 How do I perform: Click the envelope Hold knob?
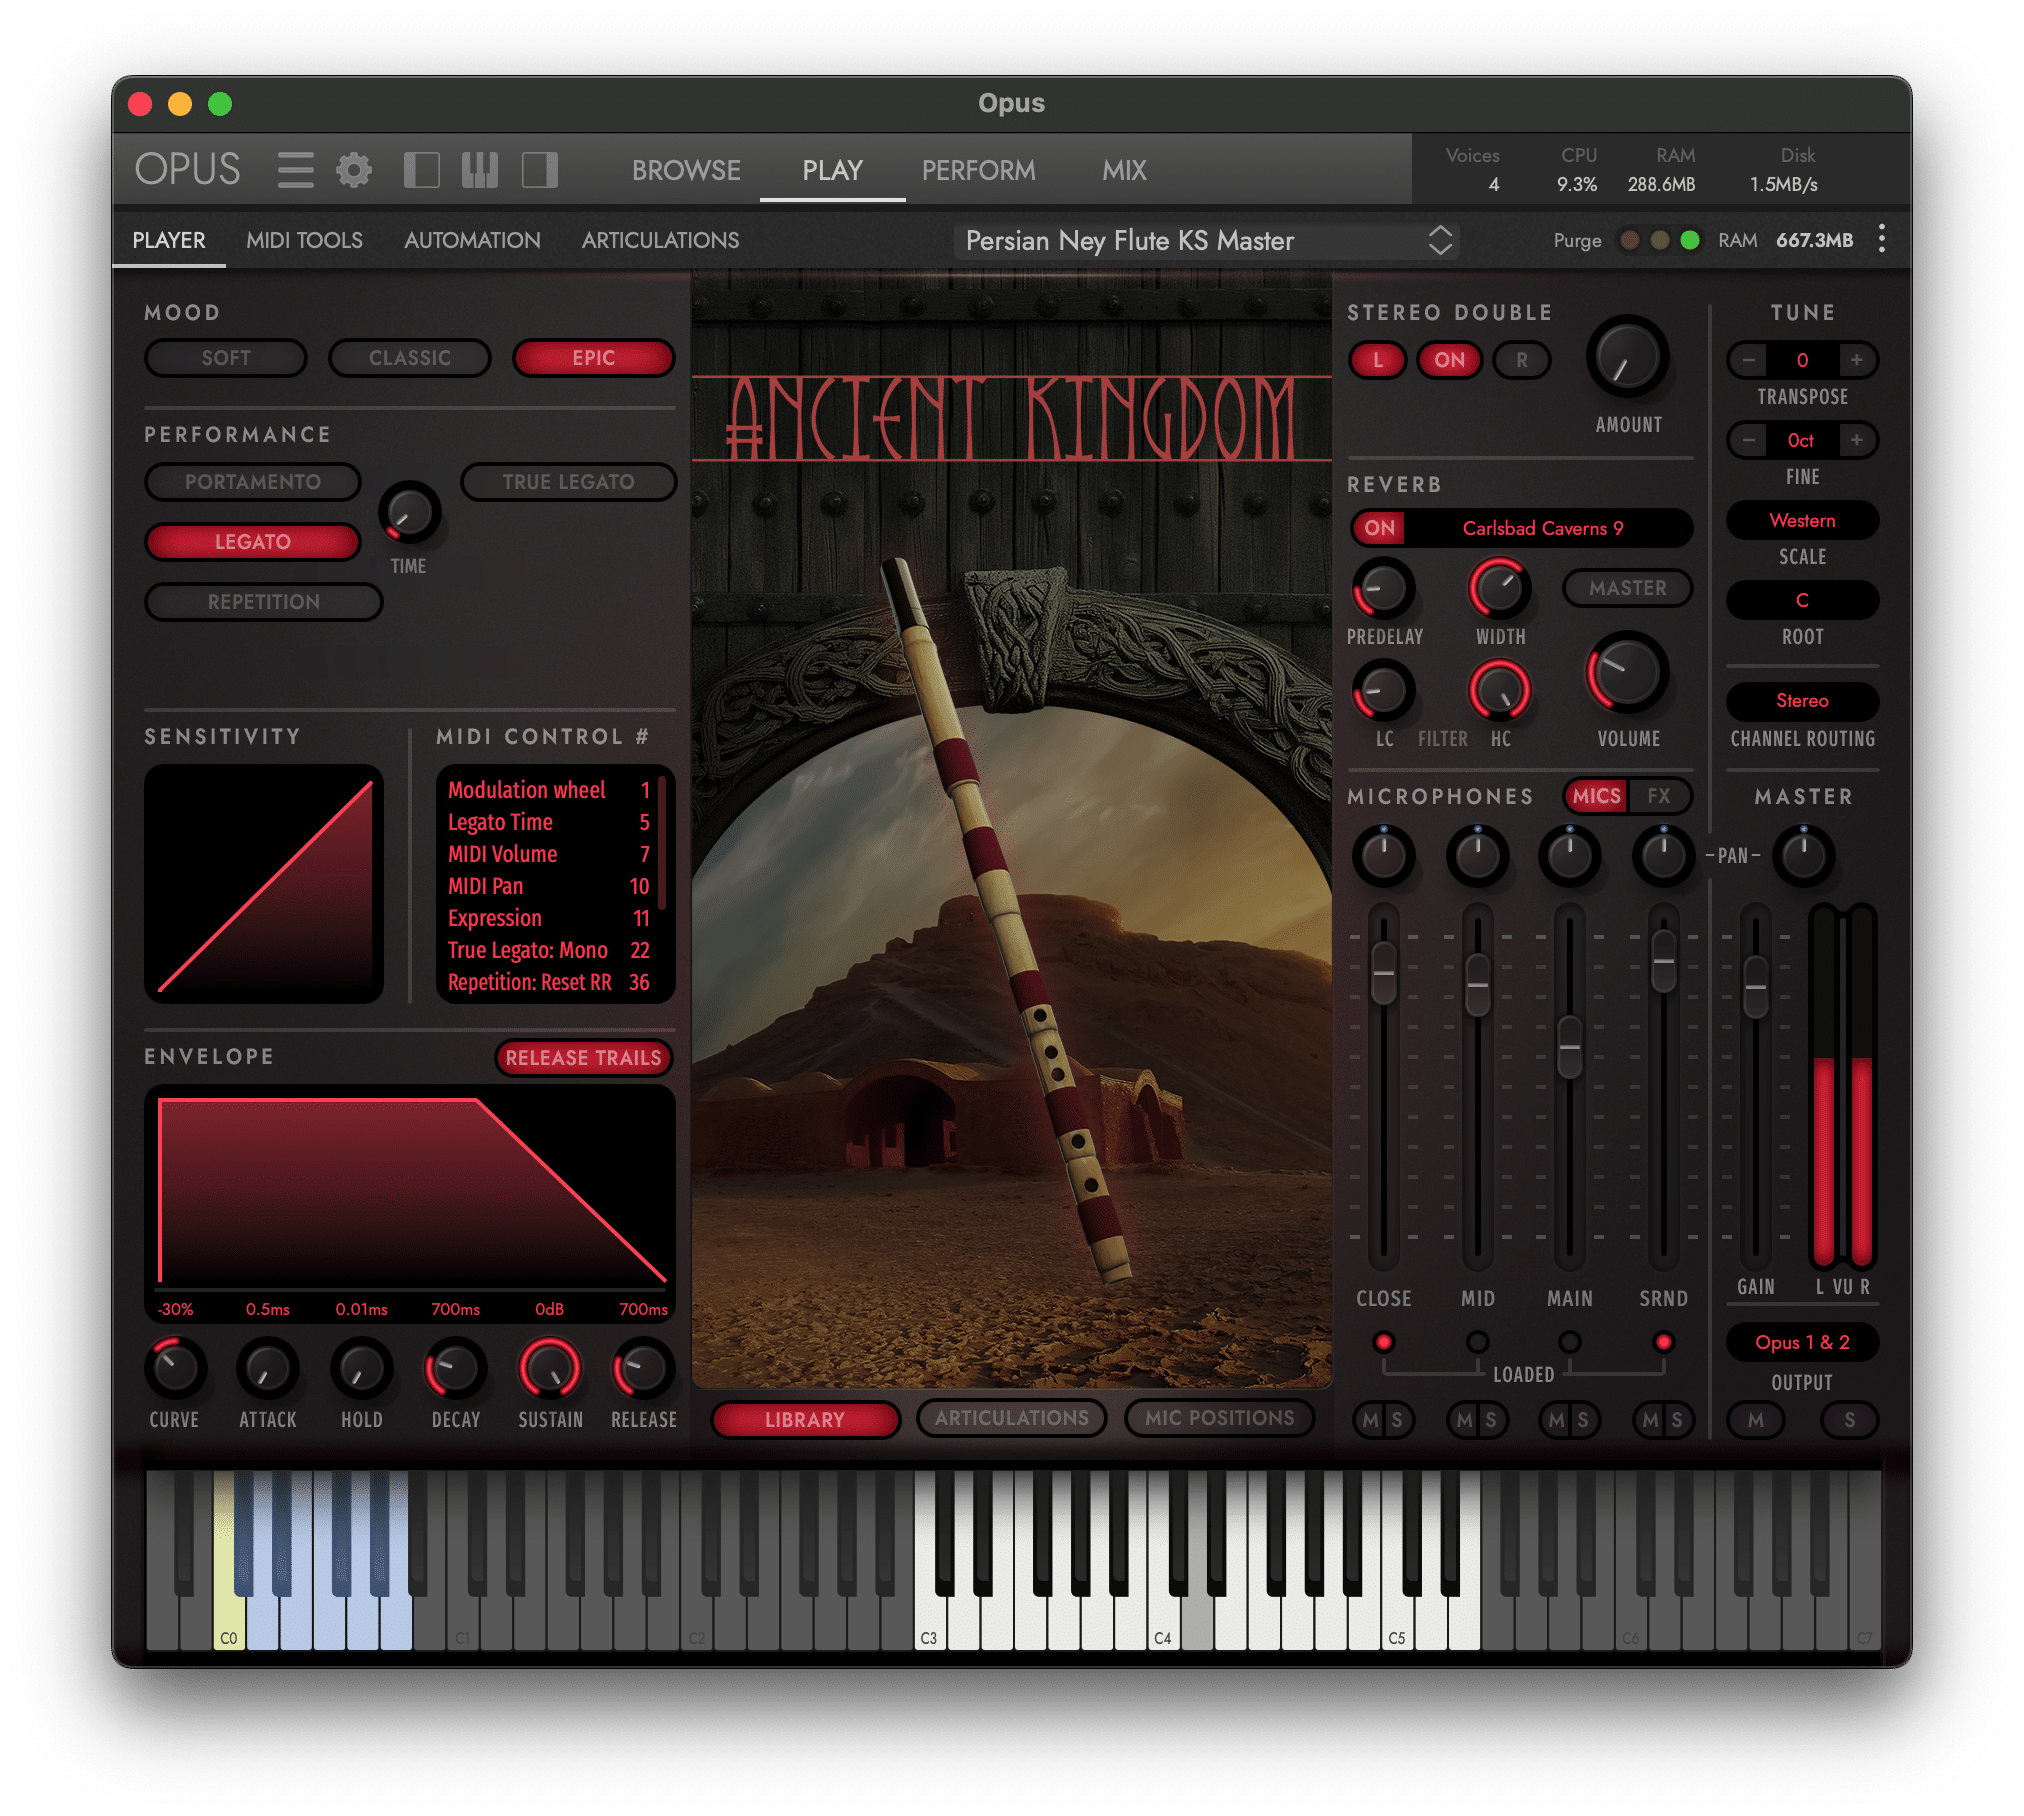coord(361,1367)
